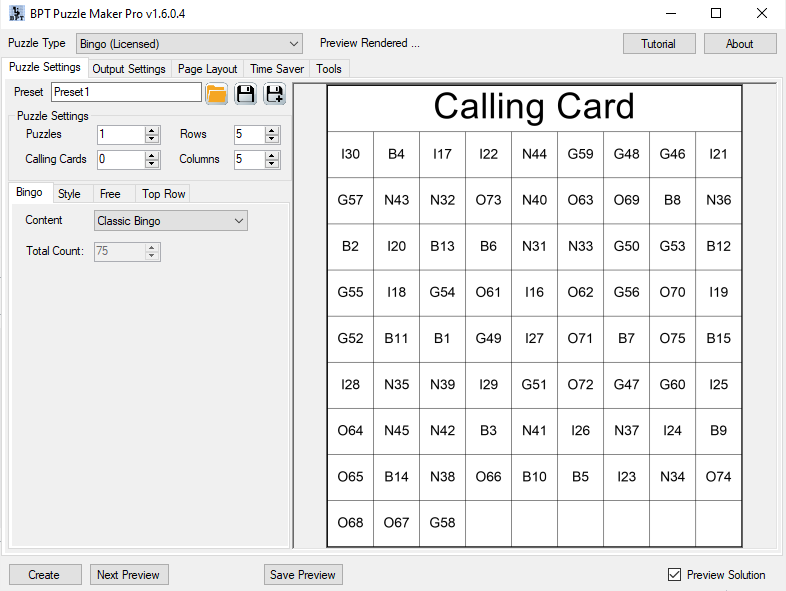Click into the Preset name field
The height and width of the screenshot is (591, 786).
click(x=126, y=92)
